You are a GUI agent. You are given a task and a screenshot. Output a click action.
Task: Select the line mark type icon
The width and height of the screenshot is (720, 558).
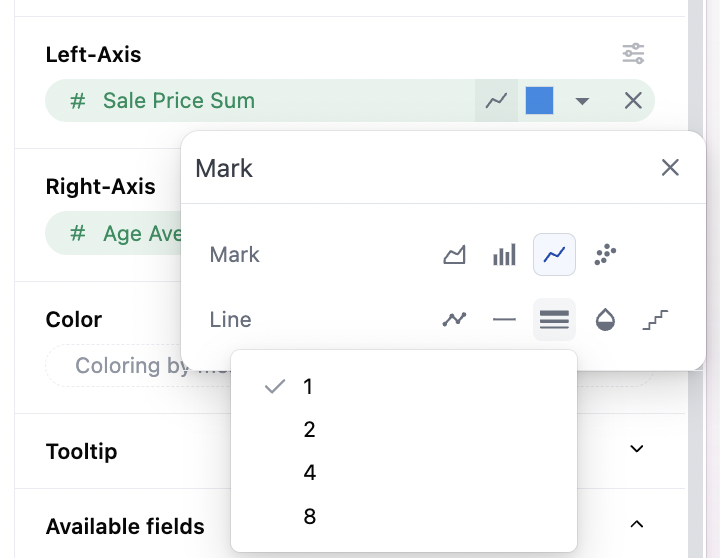(554, 255)
